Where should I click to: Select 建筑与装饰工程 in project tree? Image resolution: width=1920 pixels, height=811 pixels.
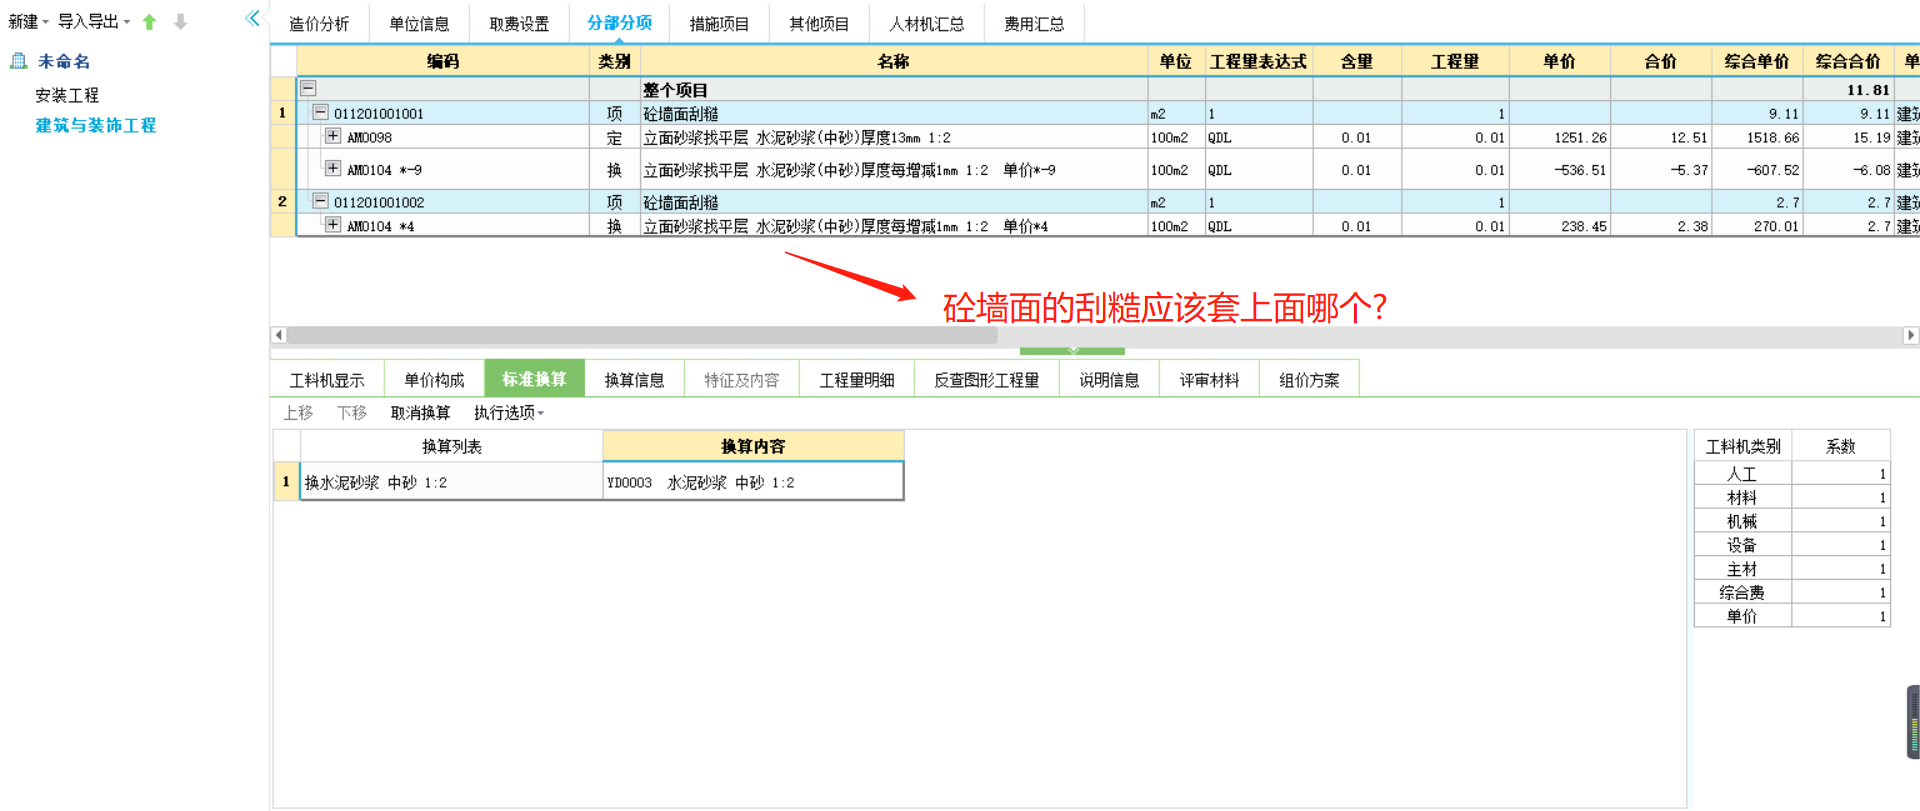pos(96,125)
